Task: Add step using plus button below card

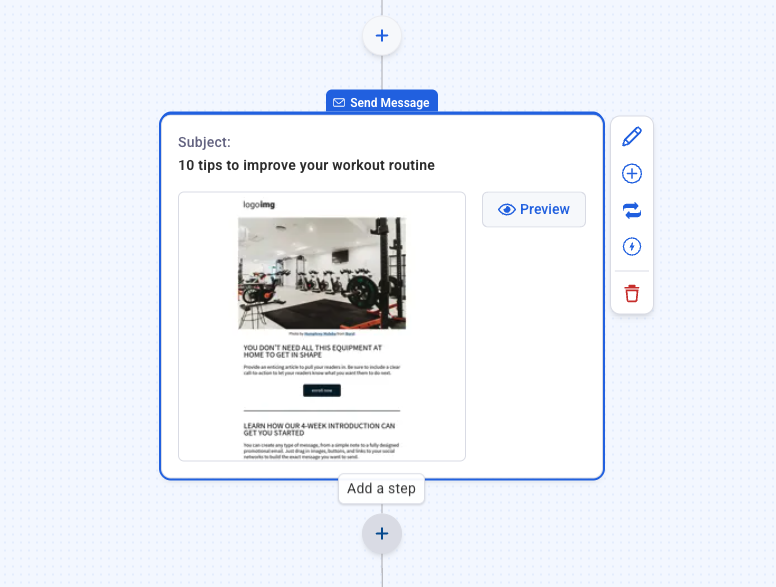Action: tap(382, 534)
